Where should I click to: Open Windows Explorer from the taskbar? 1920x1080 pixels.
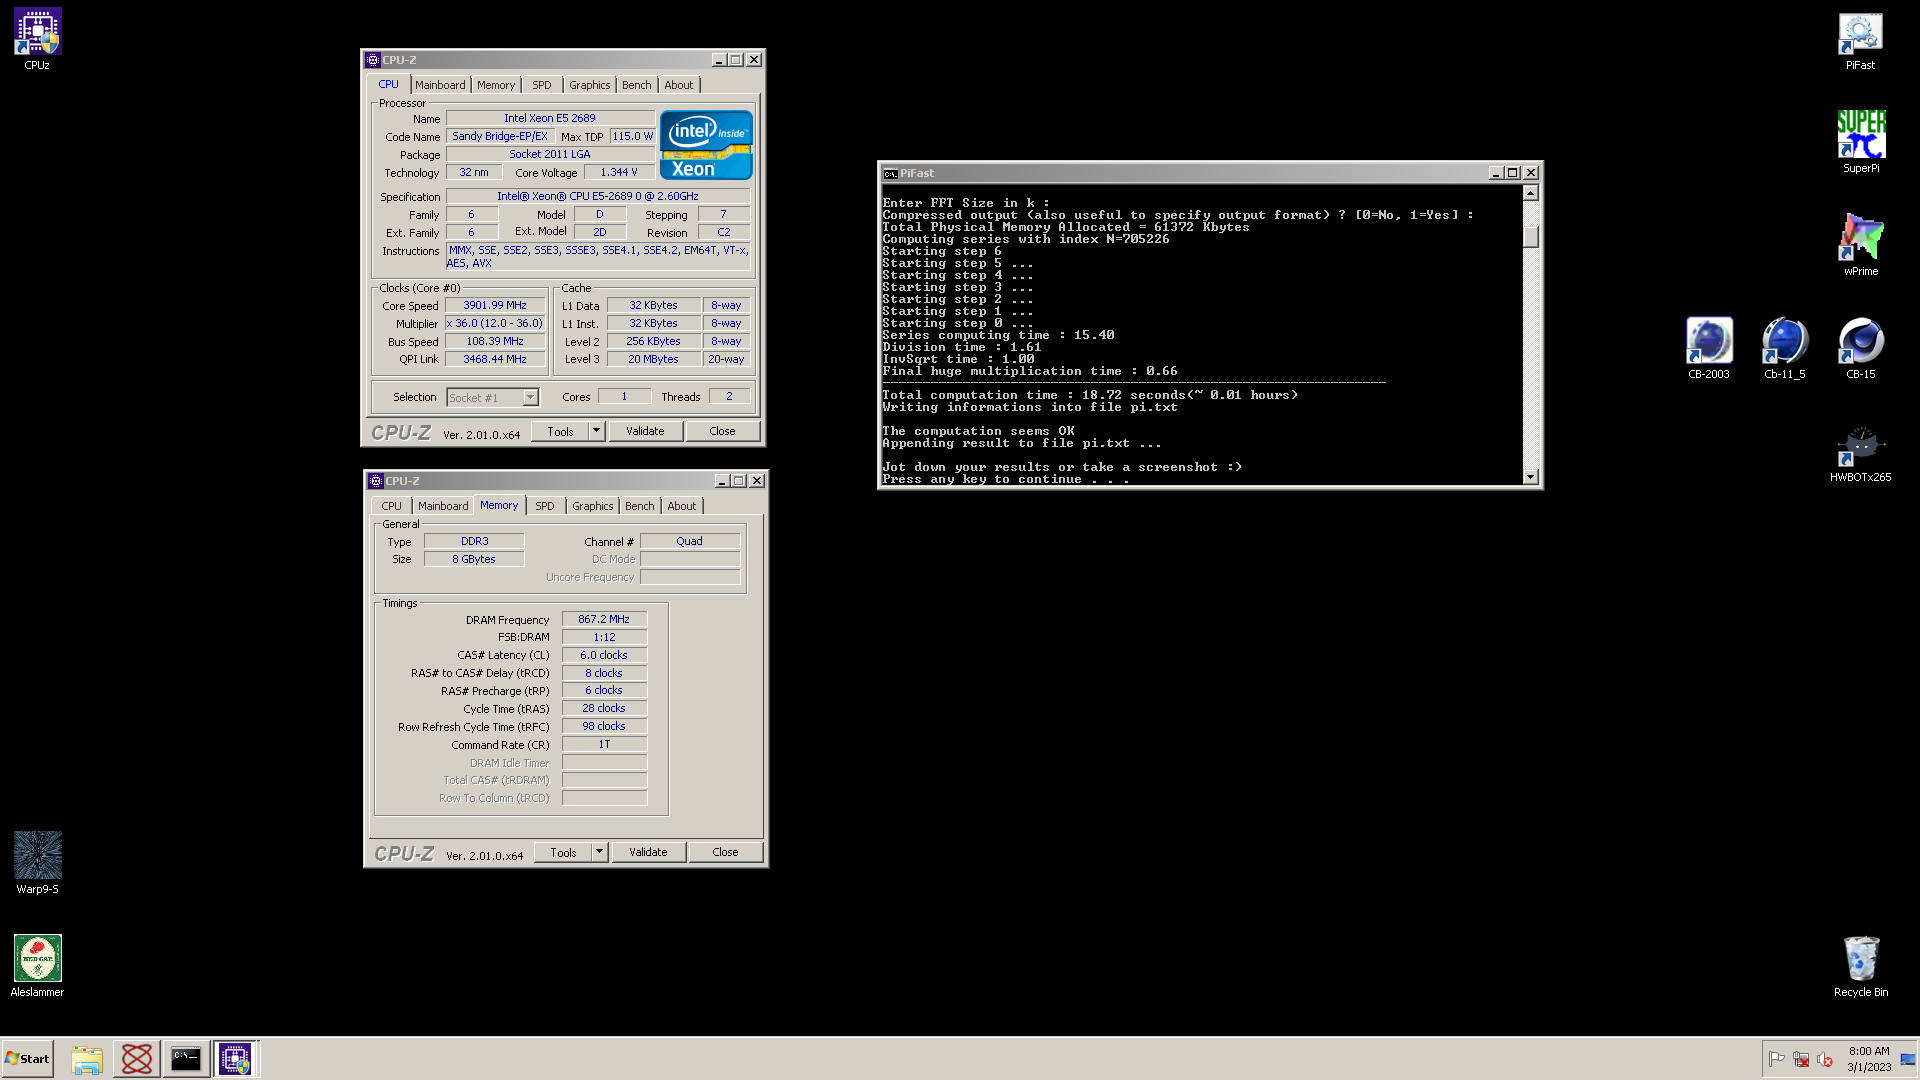(87, 1059)
